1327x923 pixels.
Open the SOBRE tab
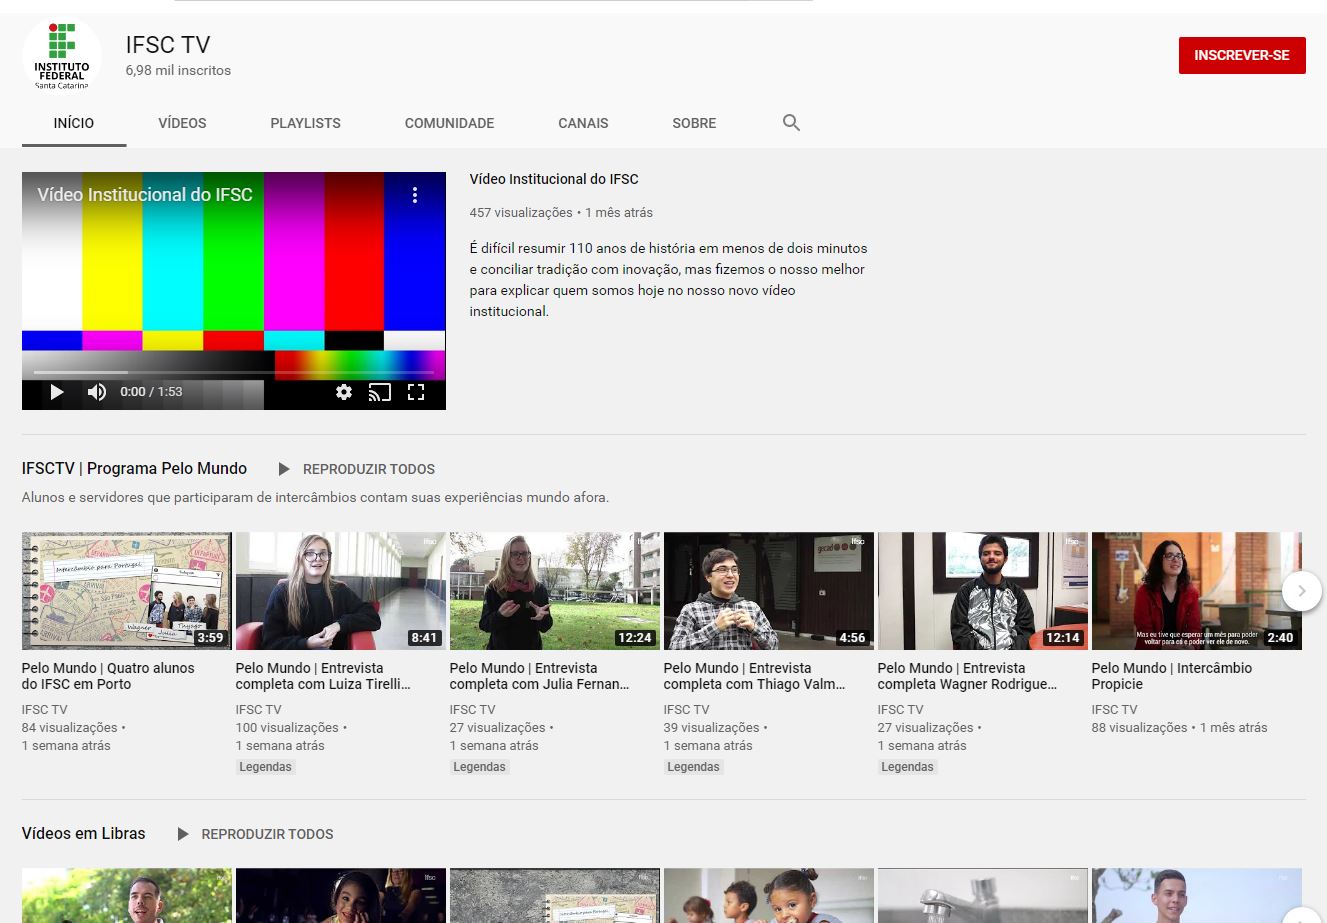pos(694,123)
